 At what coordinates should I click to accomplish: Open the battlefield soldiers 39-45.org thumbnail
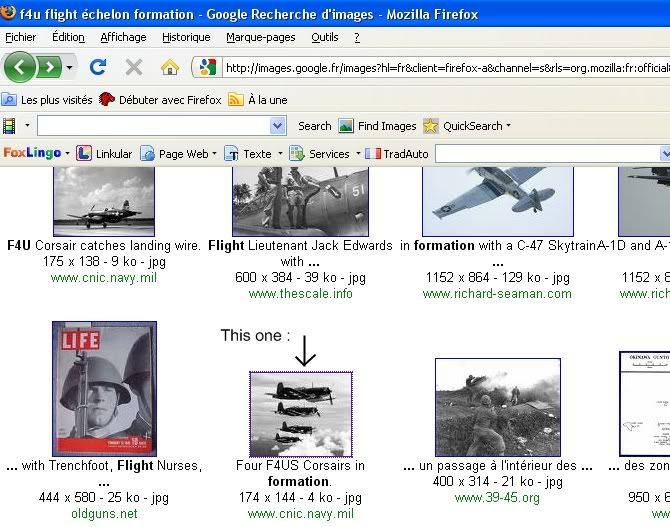click(498, 407)
